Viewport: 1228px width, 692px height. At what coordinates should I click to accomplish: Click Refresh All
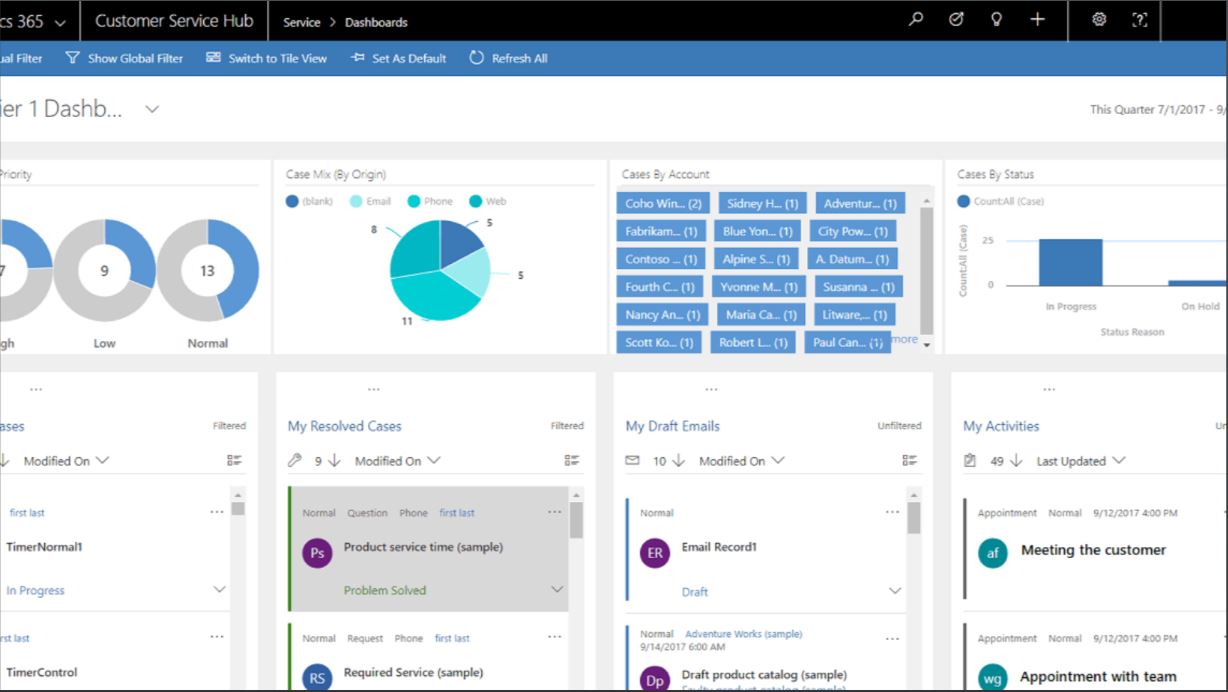(x=508, y=58)
